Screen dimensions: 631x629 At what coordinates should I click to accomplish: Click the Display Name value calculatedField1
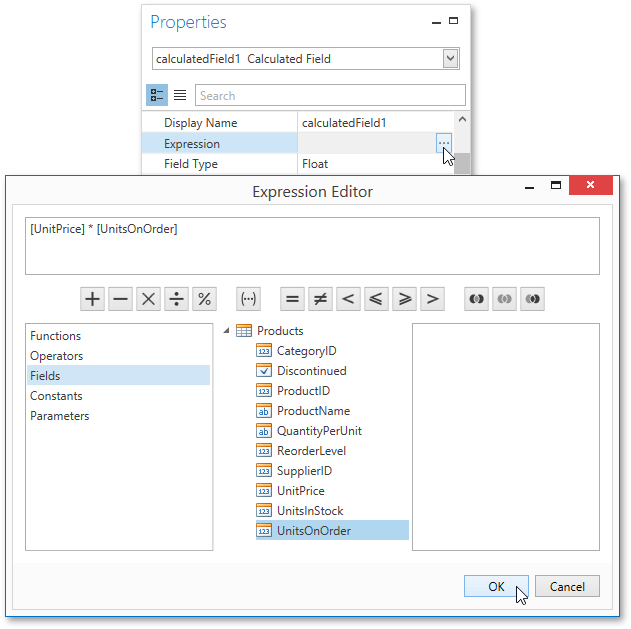[x=344, y=123]
